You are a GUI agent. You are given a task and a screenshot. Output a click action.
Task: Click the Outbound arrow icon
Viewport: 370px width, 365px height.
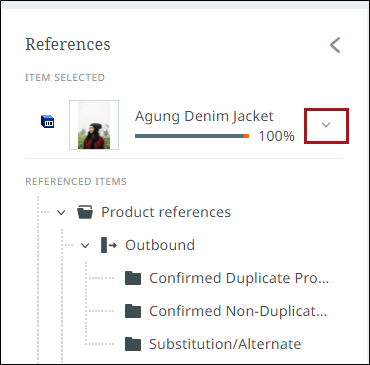[109, 245]
